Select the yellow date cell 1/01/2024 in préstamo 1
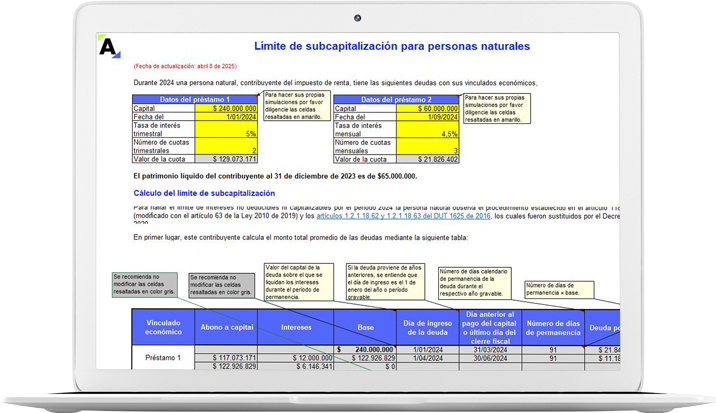The width and height of the screenshot is (716, 413). click(x=226, y=116)
